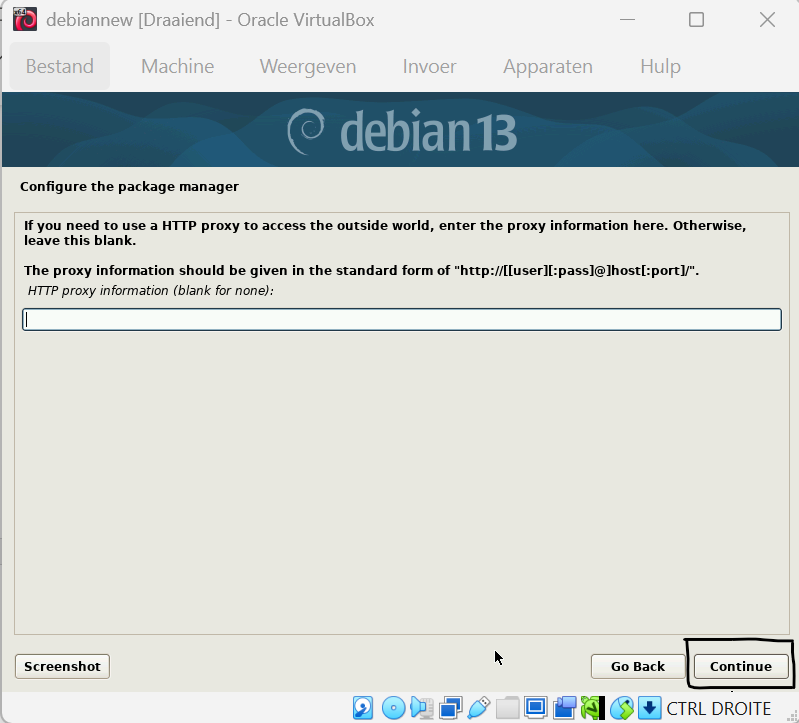Image resolution: width=799 pixels, height=723 pixels.
Task: Click the Go Back button
Action: 638,666
